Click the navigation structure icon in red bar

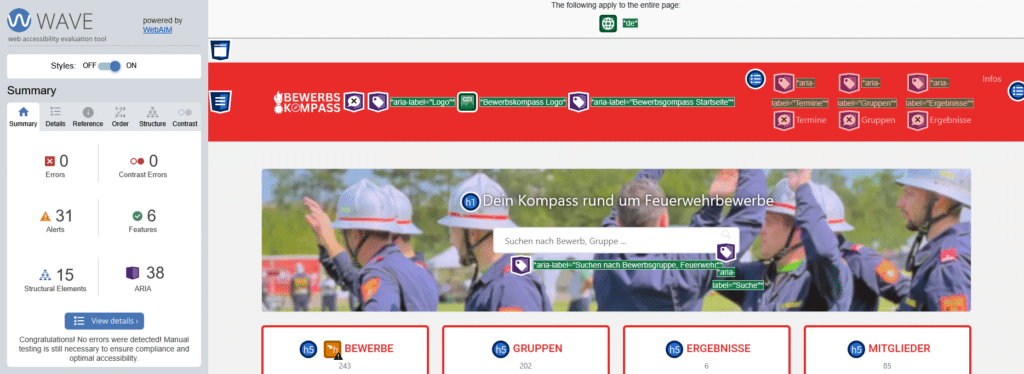(220, 102)
